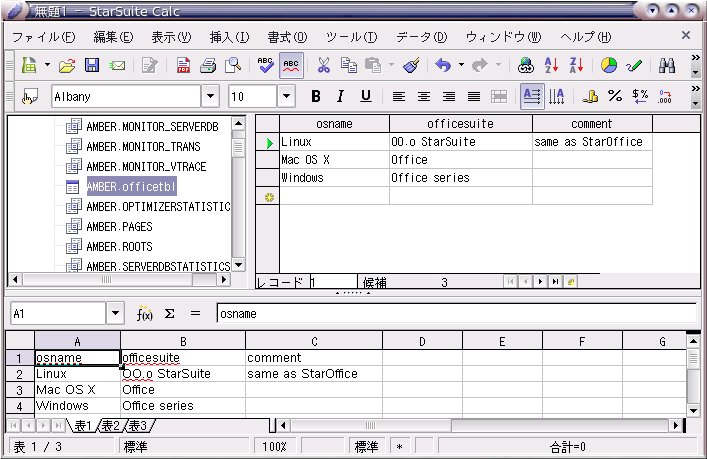Run the Spellcheck ABC checkmark icon
This screenshot has height=459, width=707.
[265, 66]
